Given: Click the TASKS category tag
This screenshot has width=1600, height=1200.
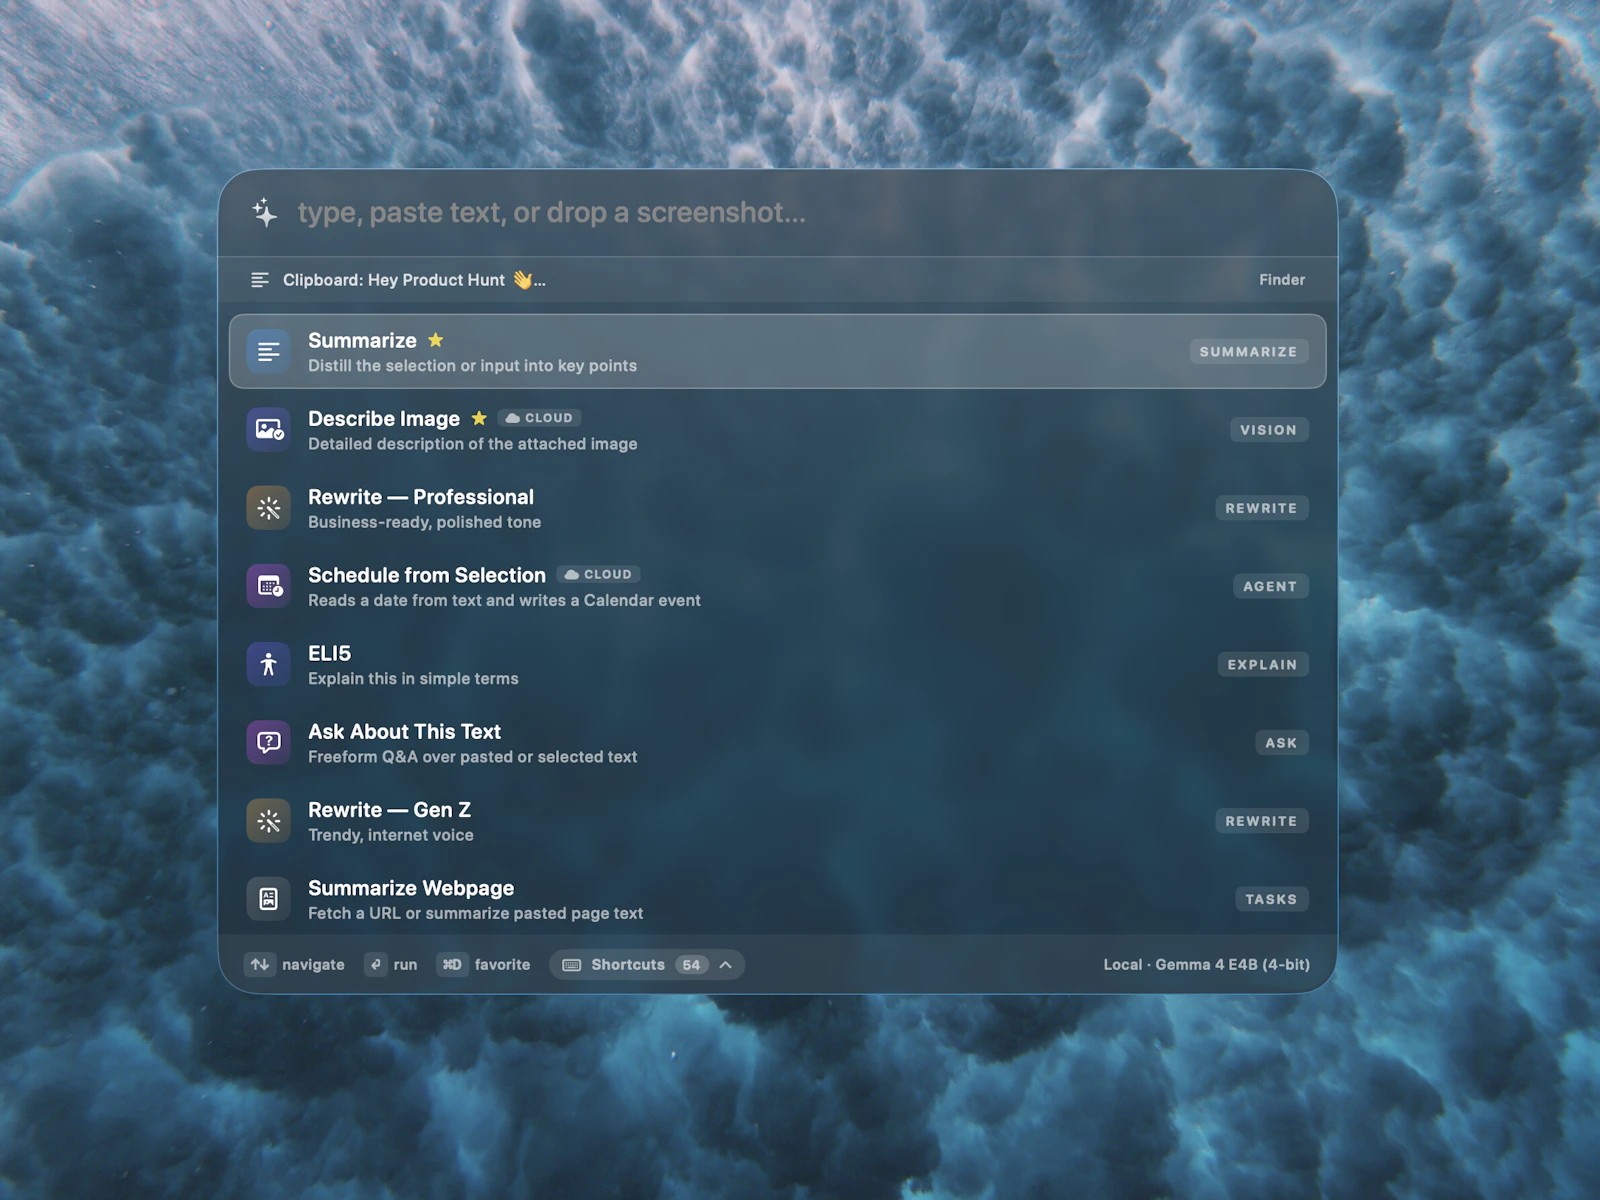Looking at the screenshot, I should [1271, 900].
